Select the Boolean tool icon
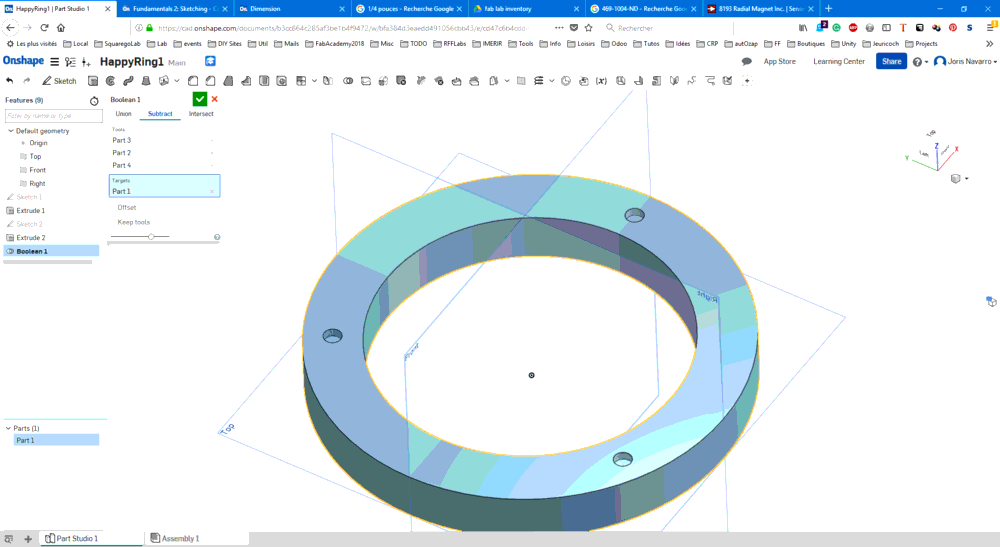1000x547 pixels. point(348,81)
